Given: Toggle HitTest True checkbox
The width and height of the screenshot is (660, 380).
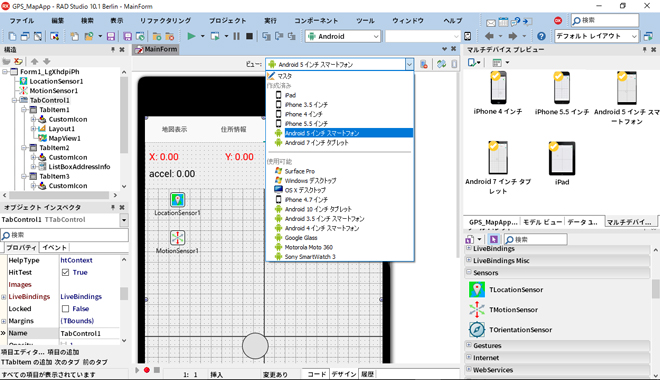Looking at the screenshot, I should pyautogui.click(x=65, y=272).
